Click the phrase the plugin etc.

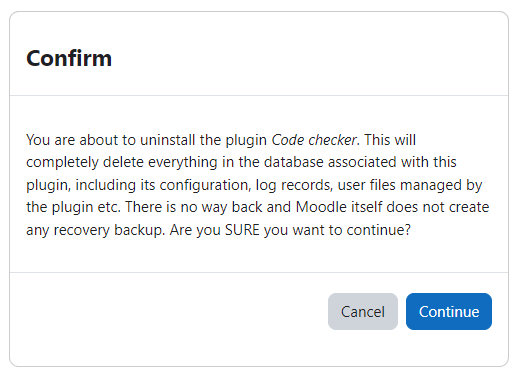[73, 207]
